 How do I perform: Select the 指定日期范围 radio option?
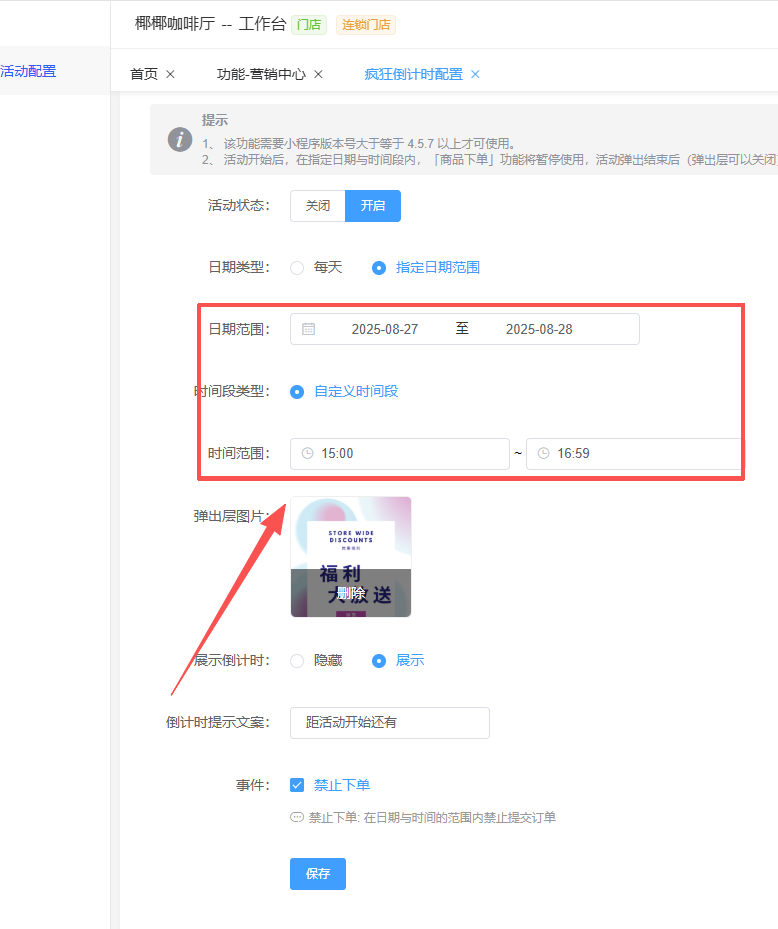379,268
